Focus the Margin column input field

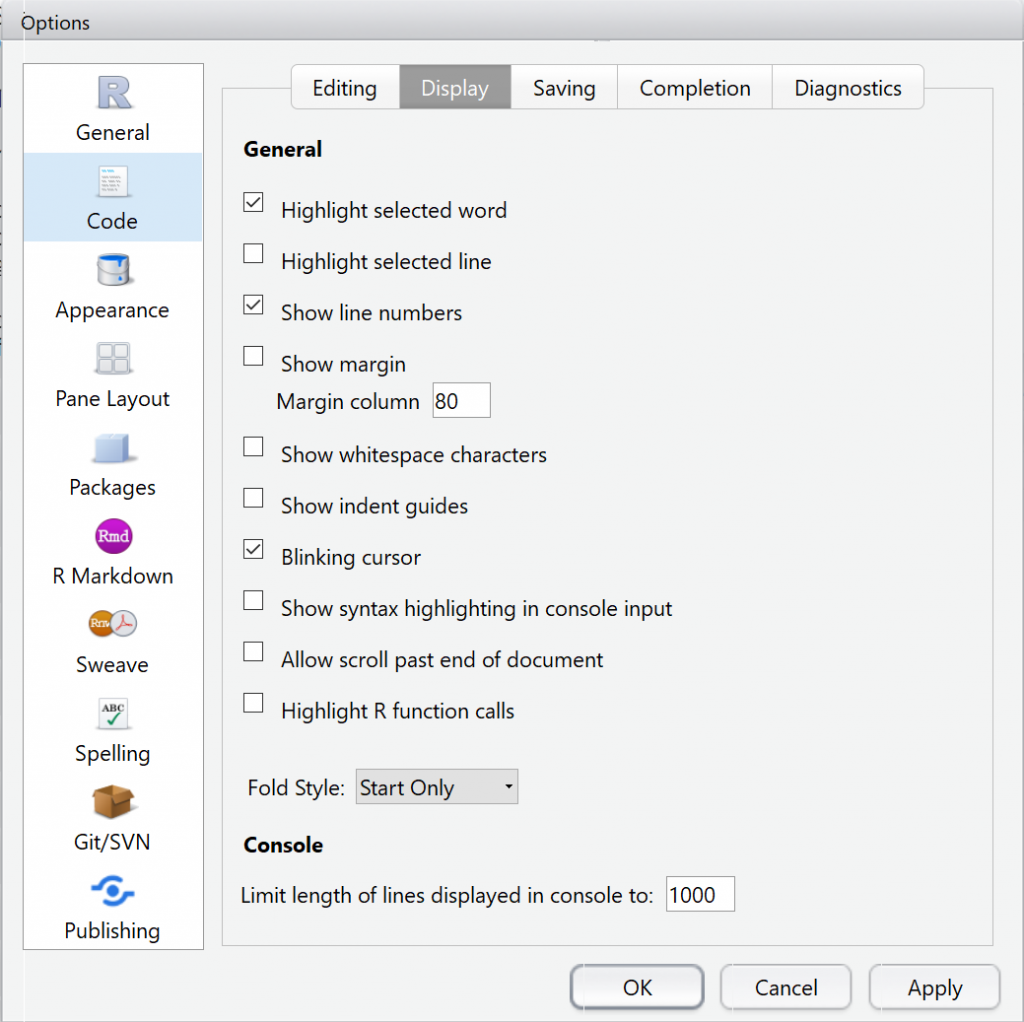[x=462, y=400]
